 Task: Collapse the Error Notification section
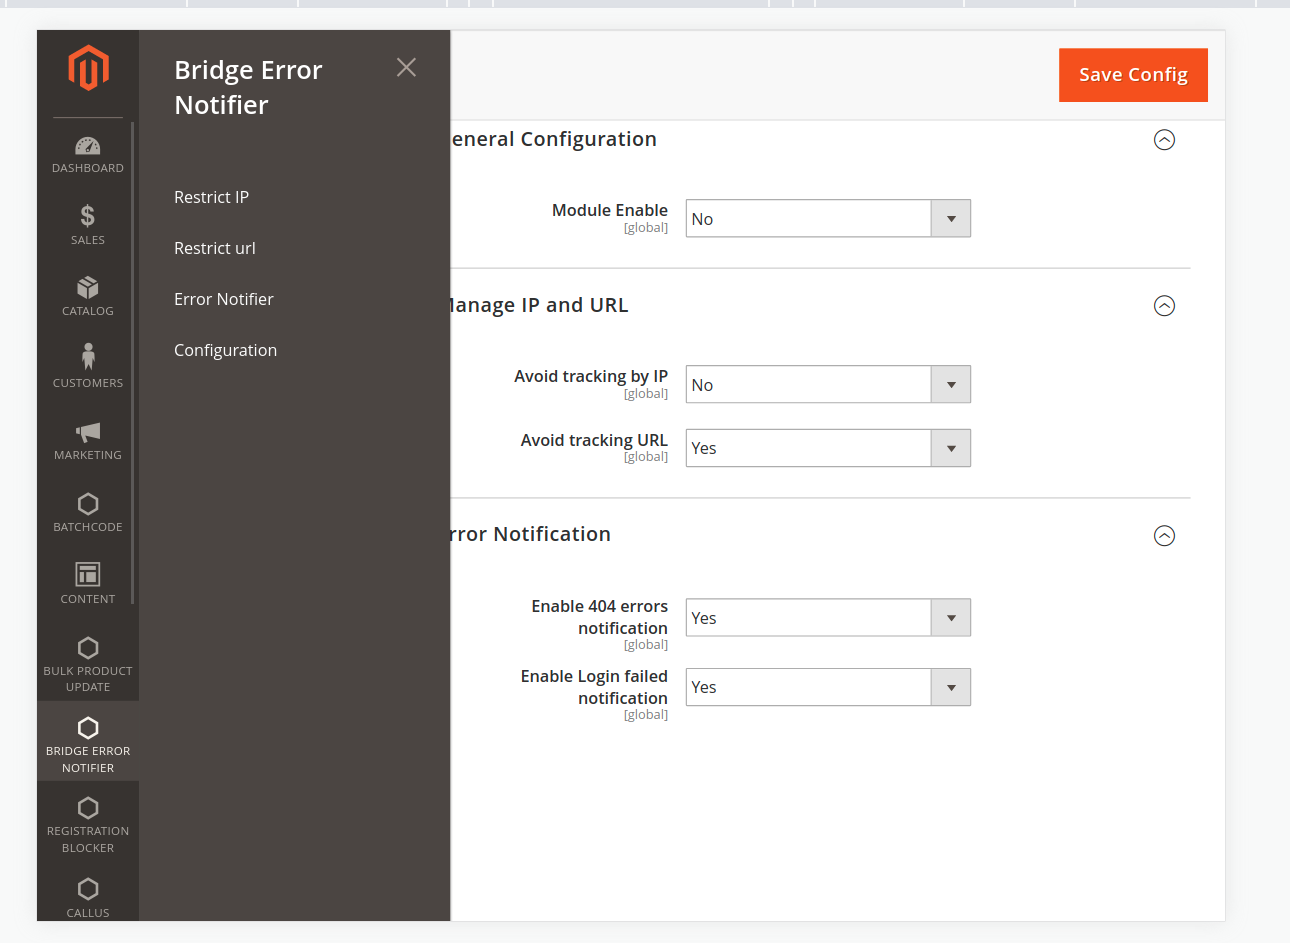pos(1164,536)
